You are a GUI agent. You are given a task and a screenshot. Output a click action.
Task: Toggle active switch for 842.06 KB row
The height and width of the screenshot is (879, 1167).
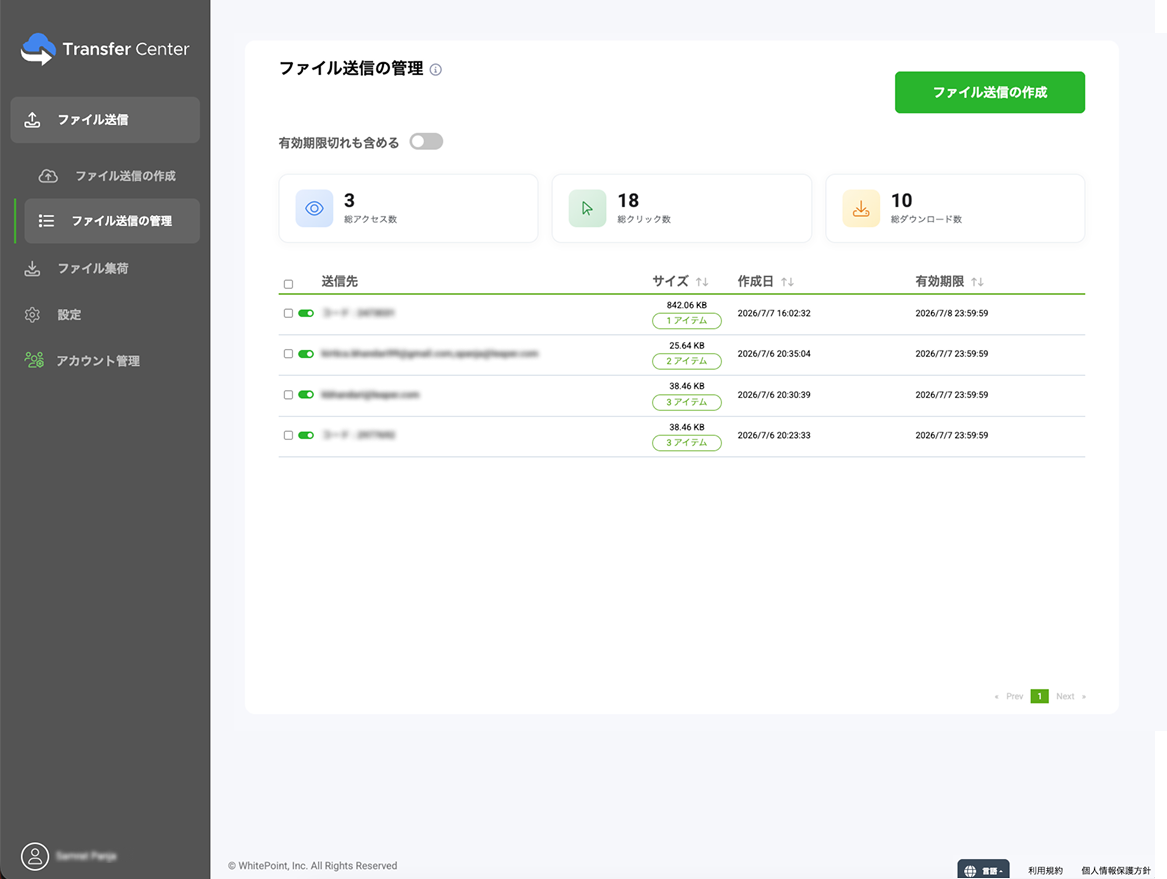(x=306, y=313)
